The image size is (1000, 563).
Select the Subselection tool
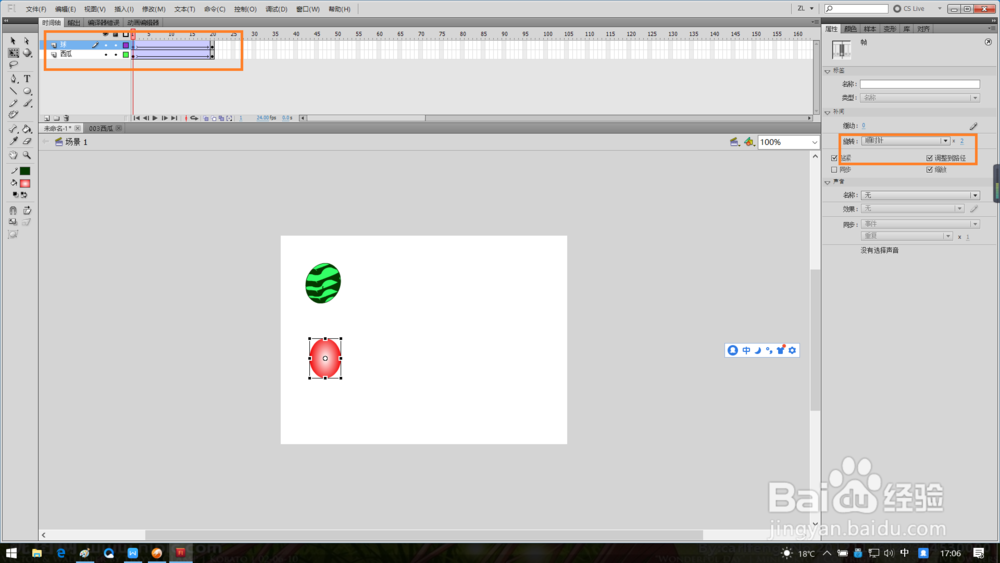27,41
